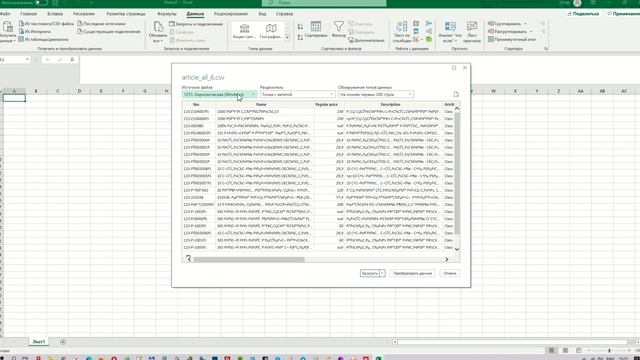Open the Page Layout (Разметка страницы) tab

click(x=126, y=14)
